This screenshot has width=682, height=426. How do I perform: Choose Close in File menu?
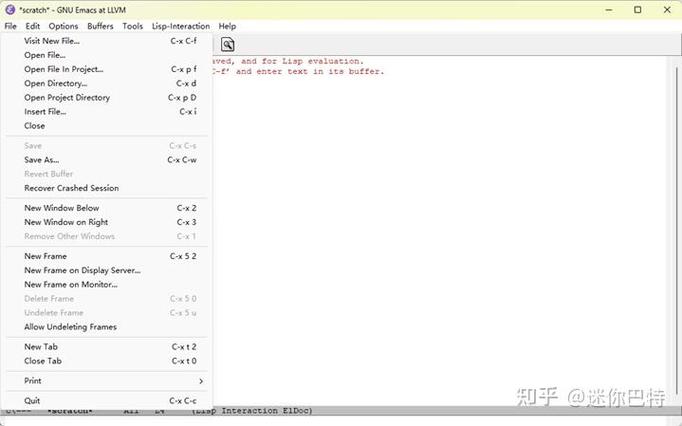[x=107, y=126]
